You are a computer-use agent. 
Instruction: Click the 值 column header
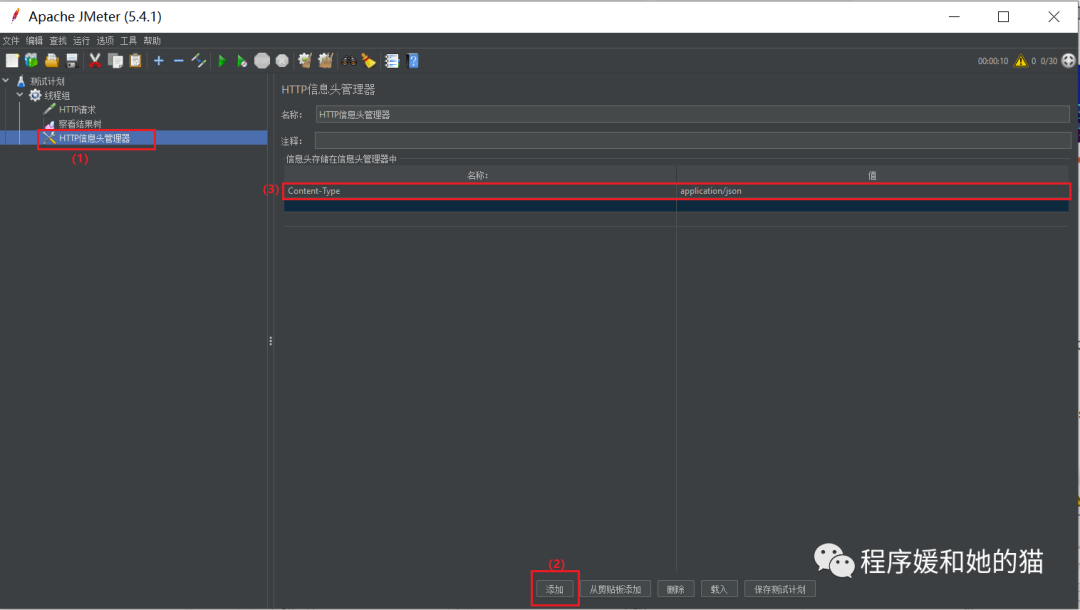click(x=873, y=175)
